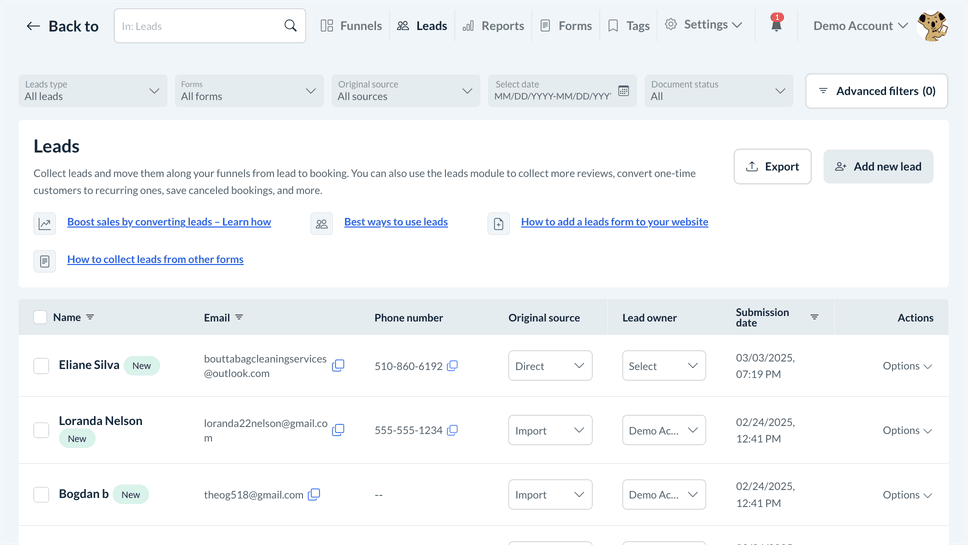Open the Original source filter dropdown
The image size is (968, 545).
click(x=405, y=91)
